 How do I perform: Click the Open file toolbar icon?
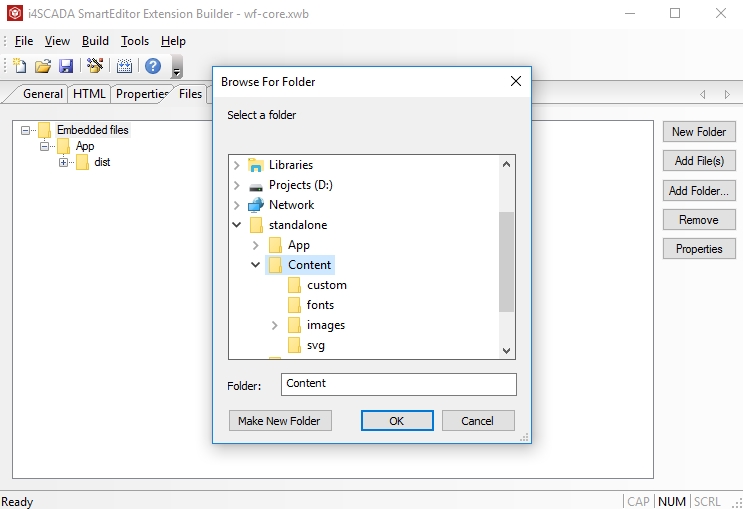(x=43, y=65)
